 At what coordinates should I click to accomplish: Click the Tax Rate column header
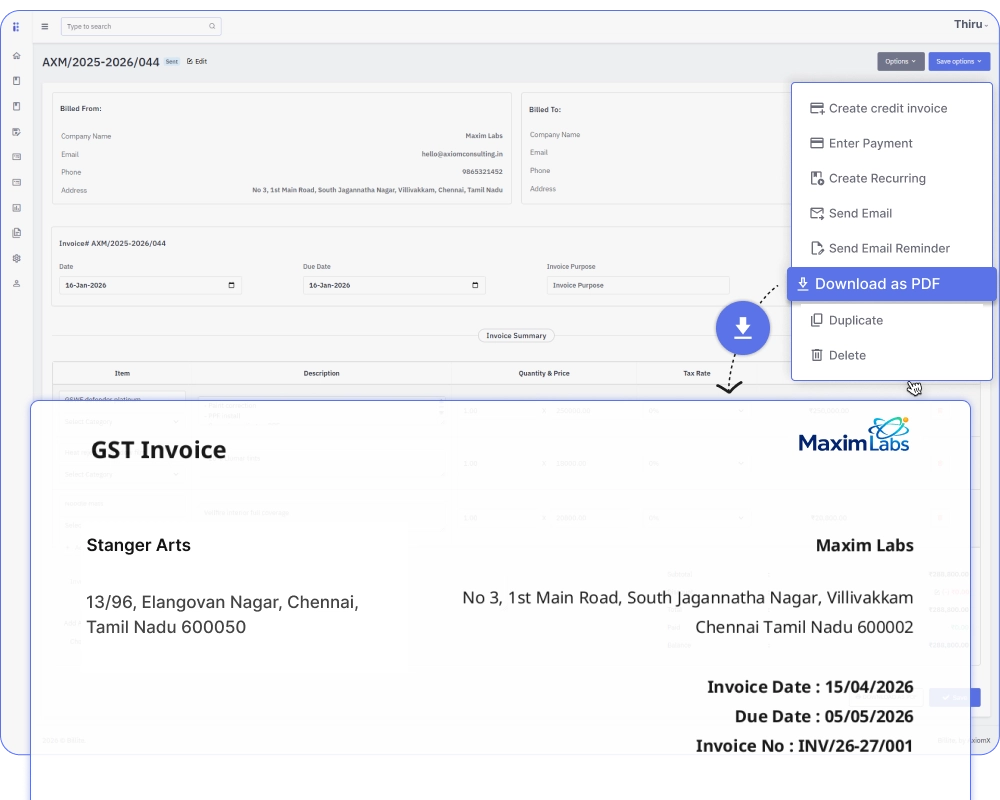[x=697, y=373]
